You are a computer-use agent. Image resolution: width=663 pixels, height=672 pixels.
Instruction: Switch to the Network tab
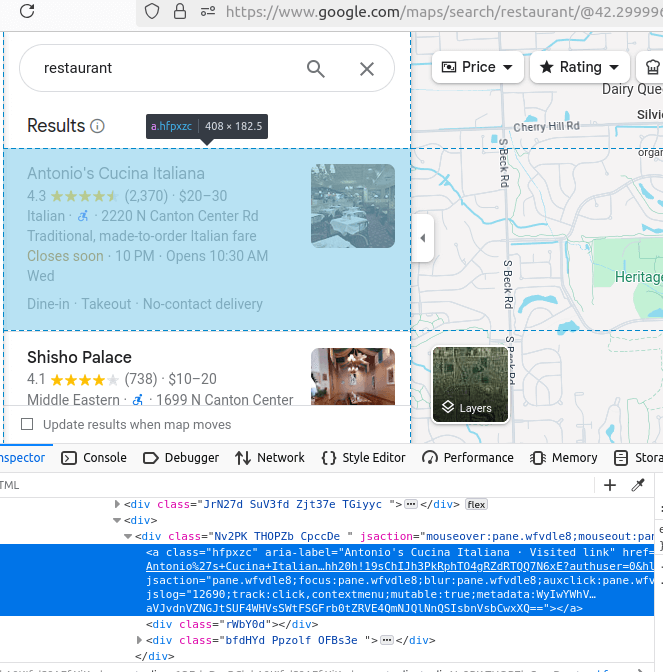click(x=270, y=458)
